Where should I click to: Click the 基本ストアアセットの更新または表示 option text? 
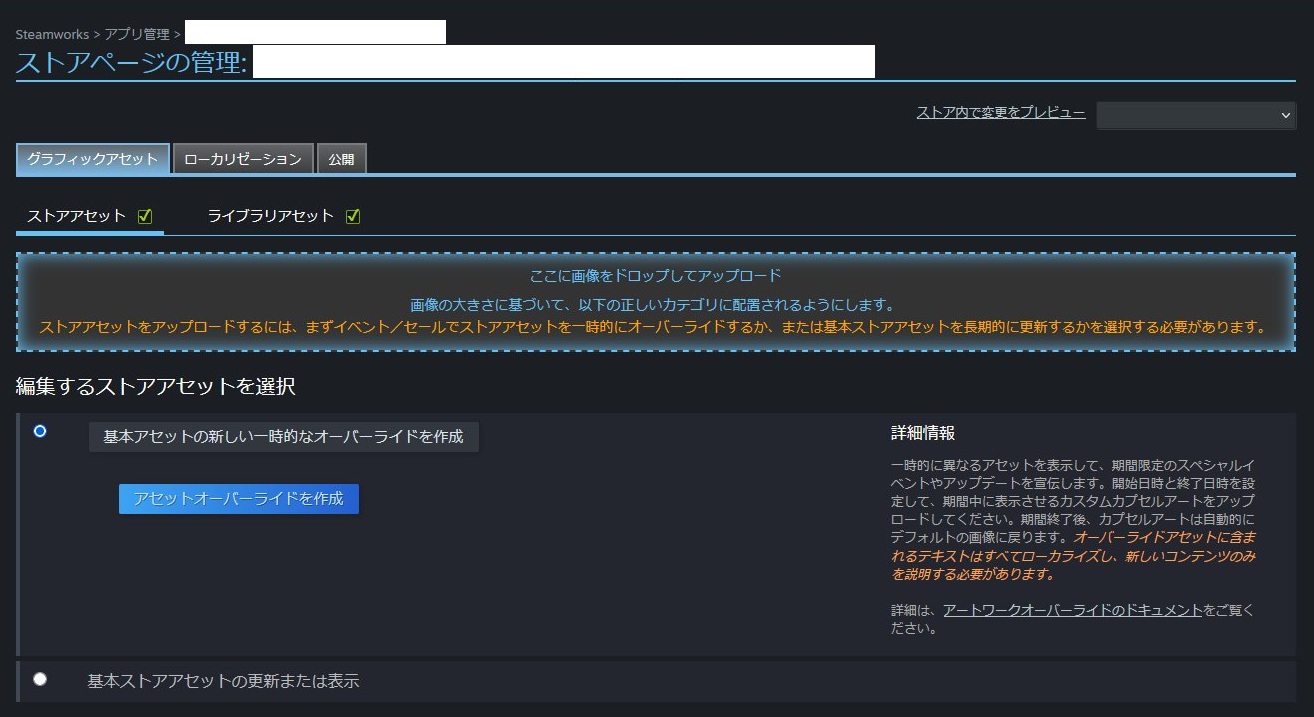(223, 682)
